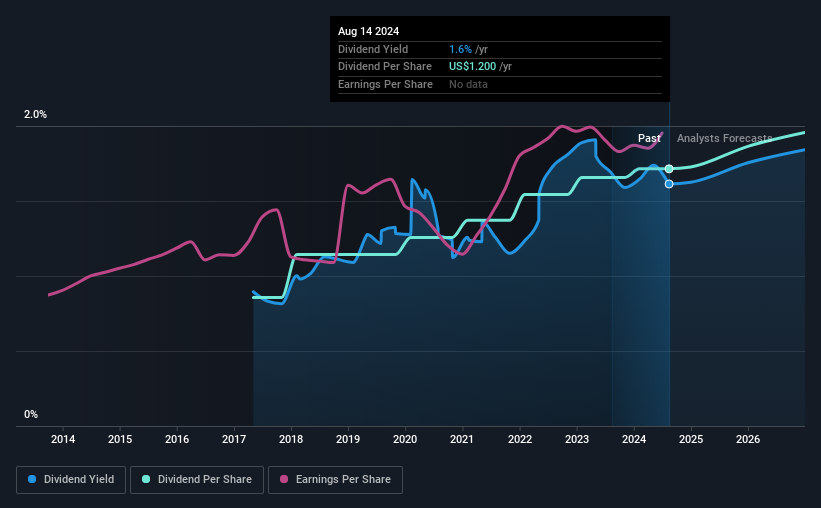Click the teal Dividend Per Share legend dot

(146, 479)
